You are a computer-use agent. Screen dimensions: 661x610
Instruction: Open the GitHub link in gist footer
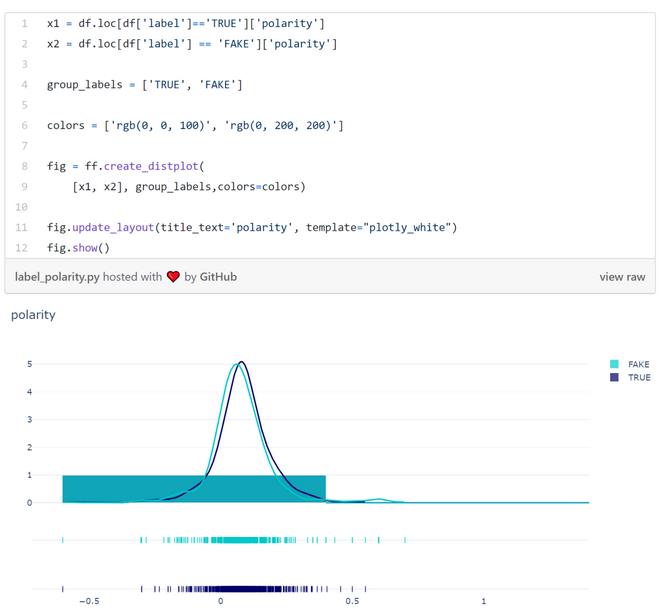(x=218, y=277)
